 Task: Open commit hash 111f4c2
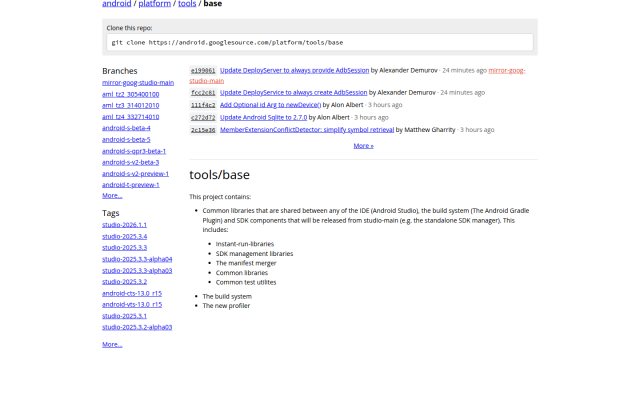203,105
